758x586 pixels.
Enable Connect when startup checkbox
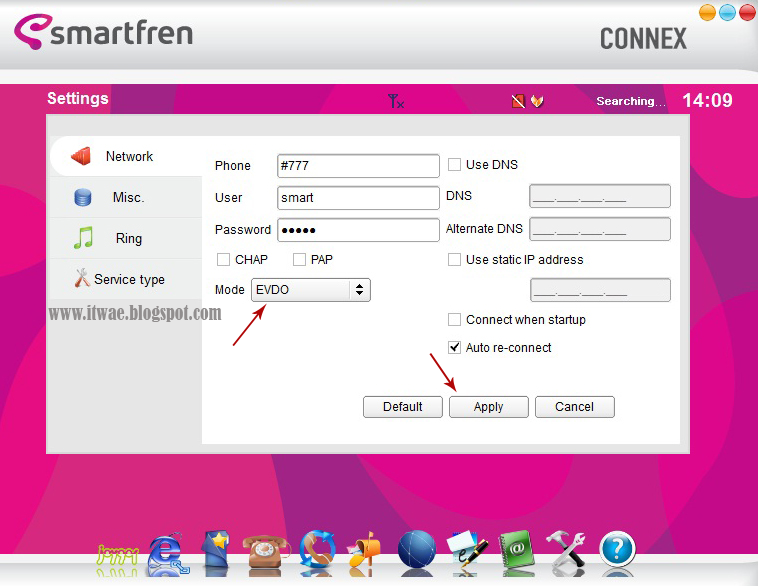pyautogui.click(x=454, y=320)
